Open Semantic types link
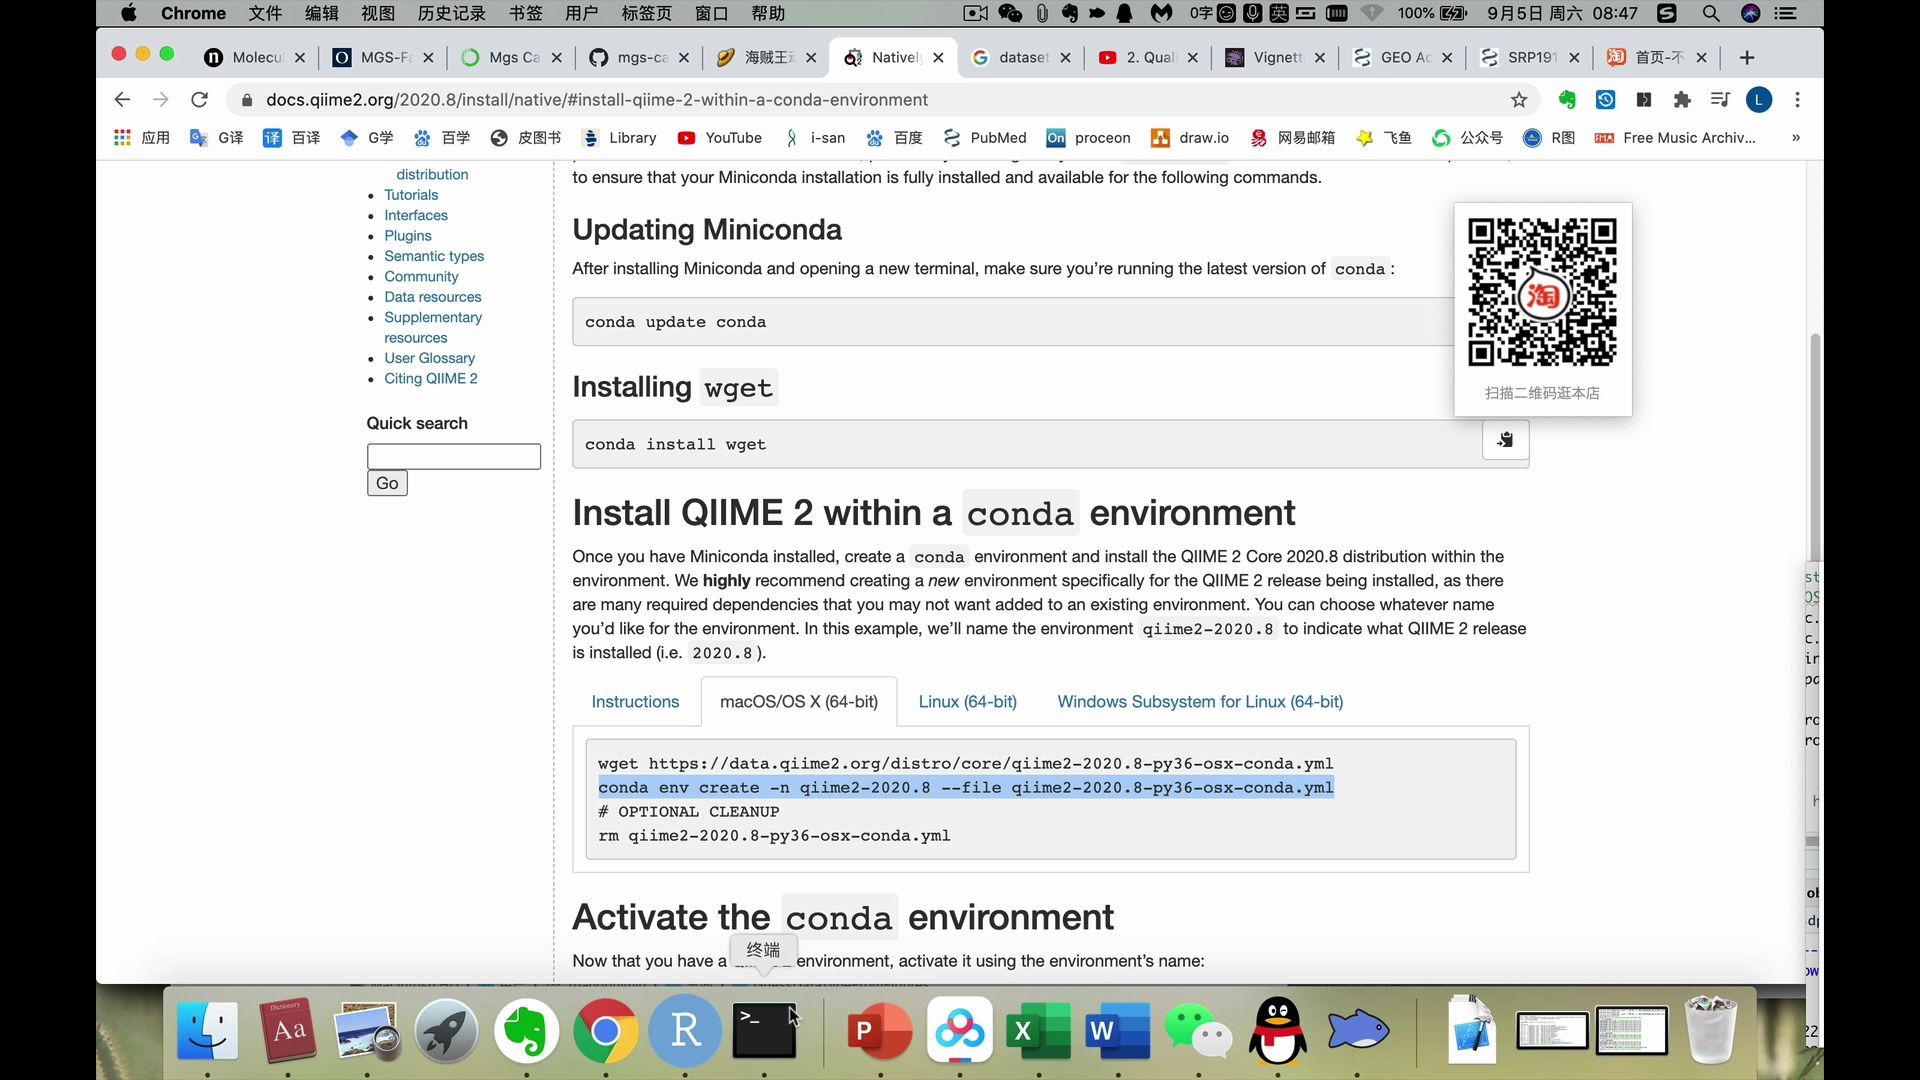Viewport: 1920px width, 1080px height. [x=434, y=256]
